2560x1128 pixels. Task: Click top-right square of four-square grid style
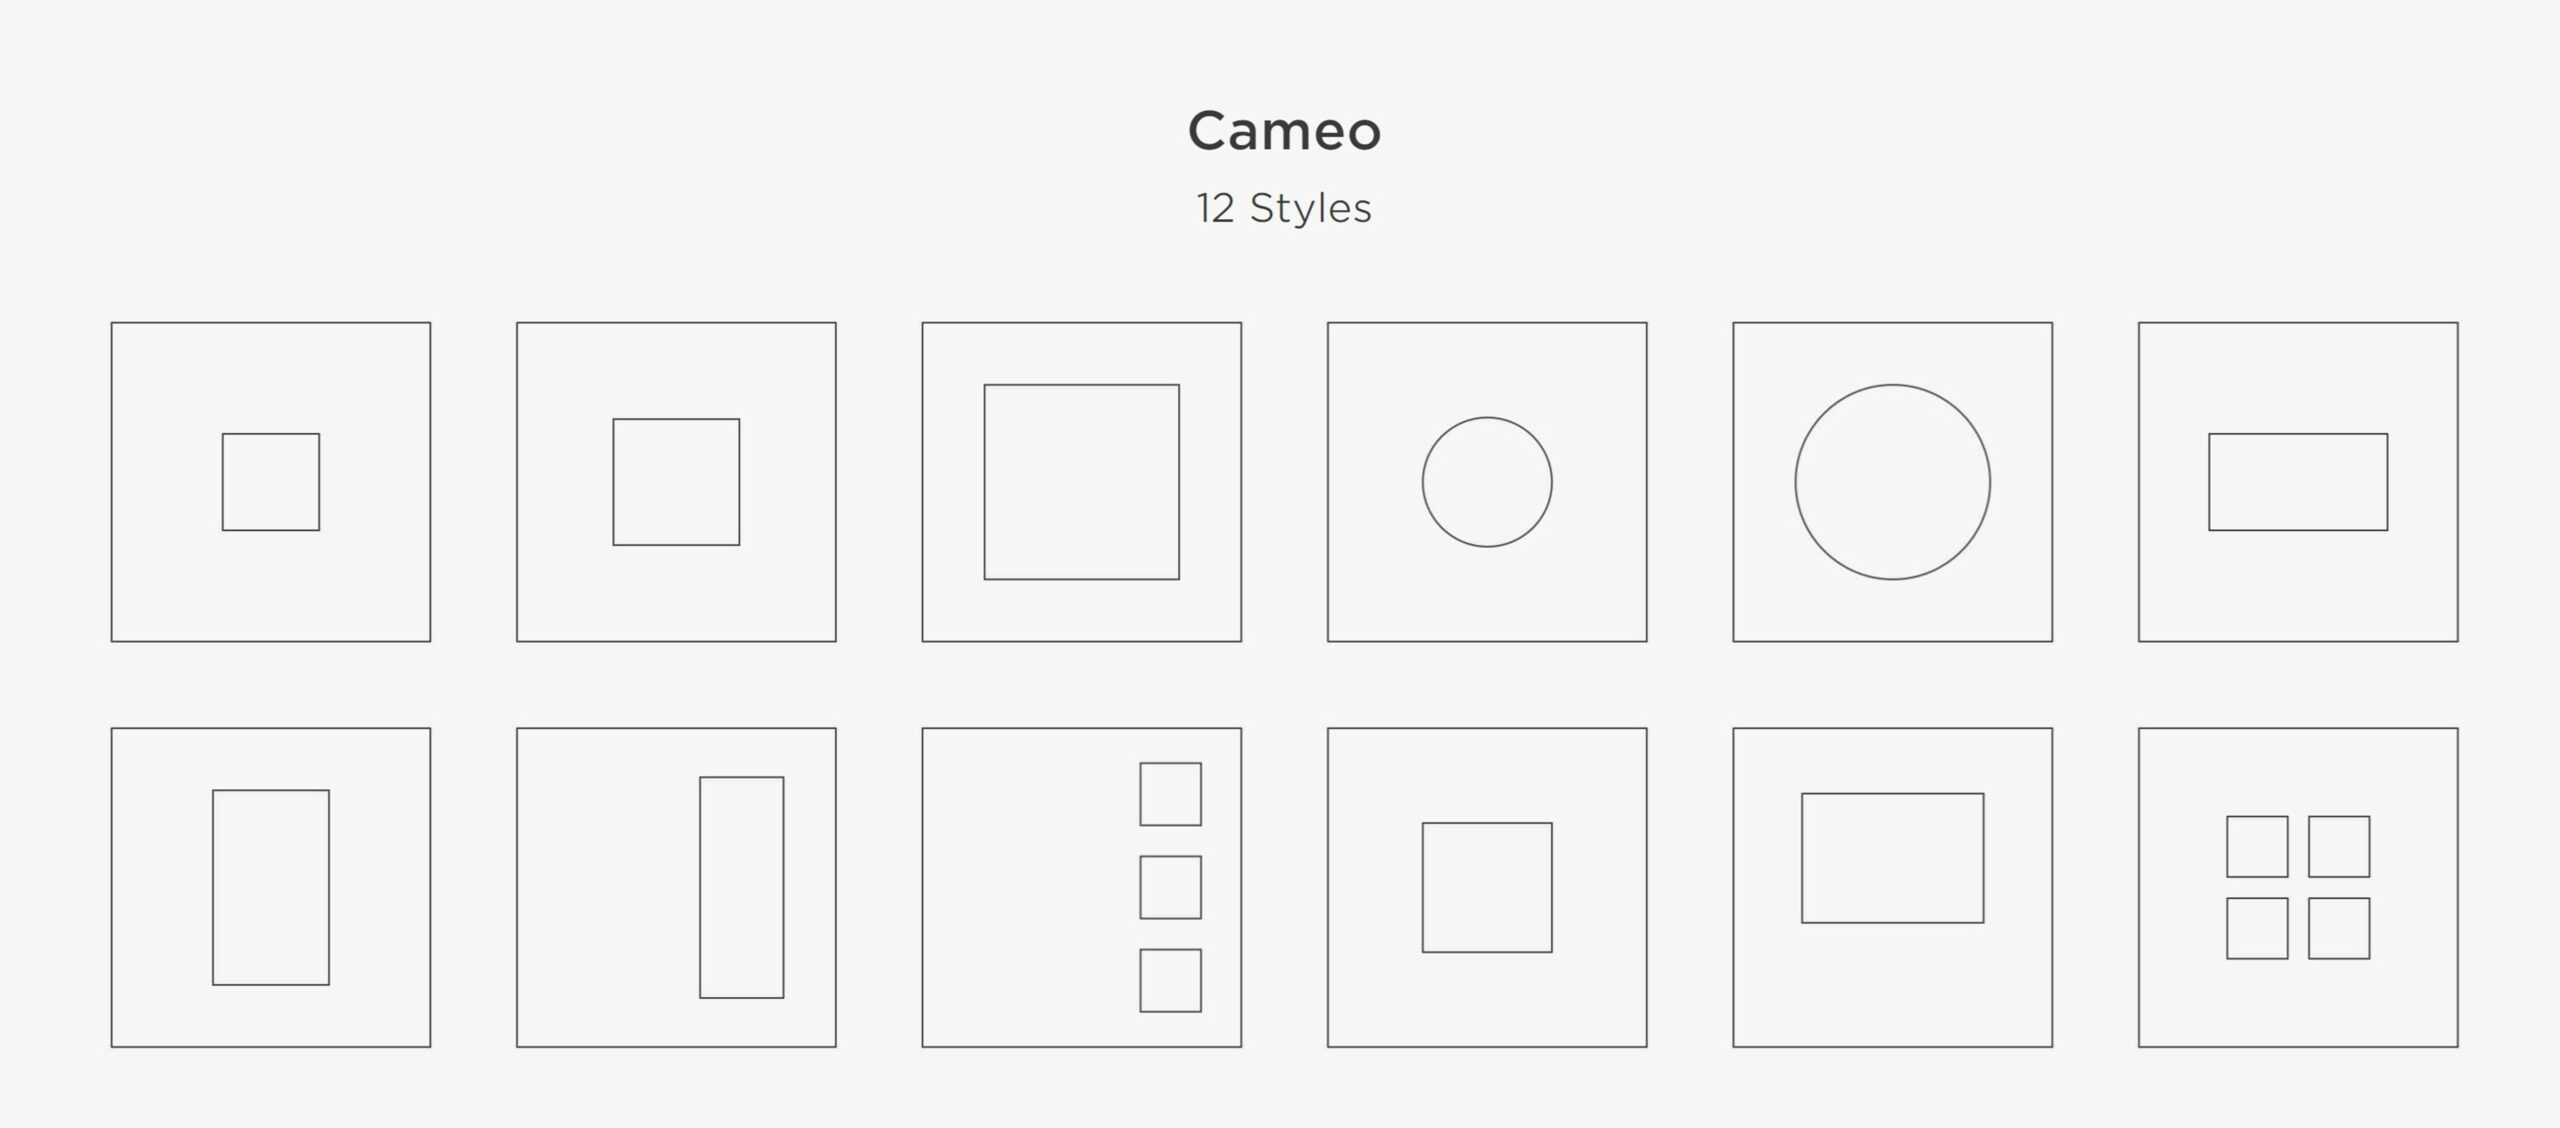(x=2338, y=846)
